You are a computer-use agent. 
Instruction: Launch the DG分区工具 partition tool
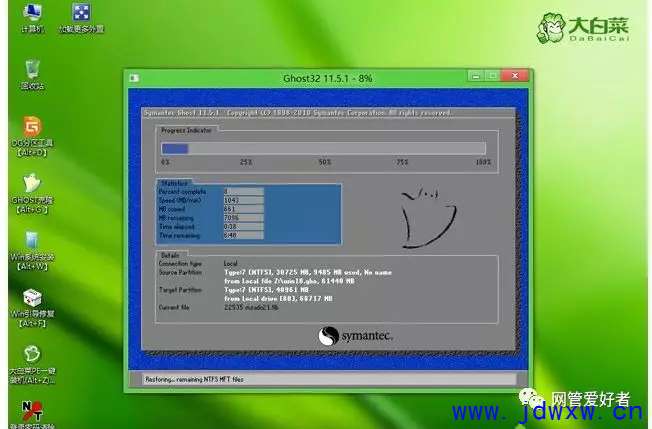(32, 128)
